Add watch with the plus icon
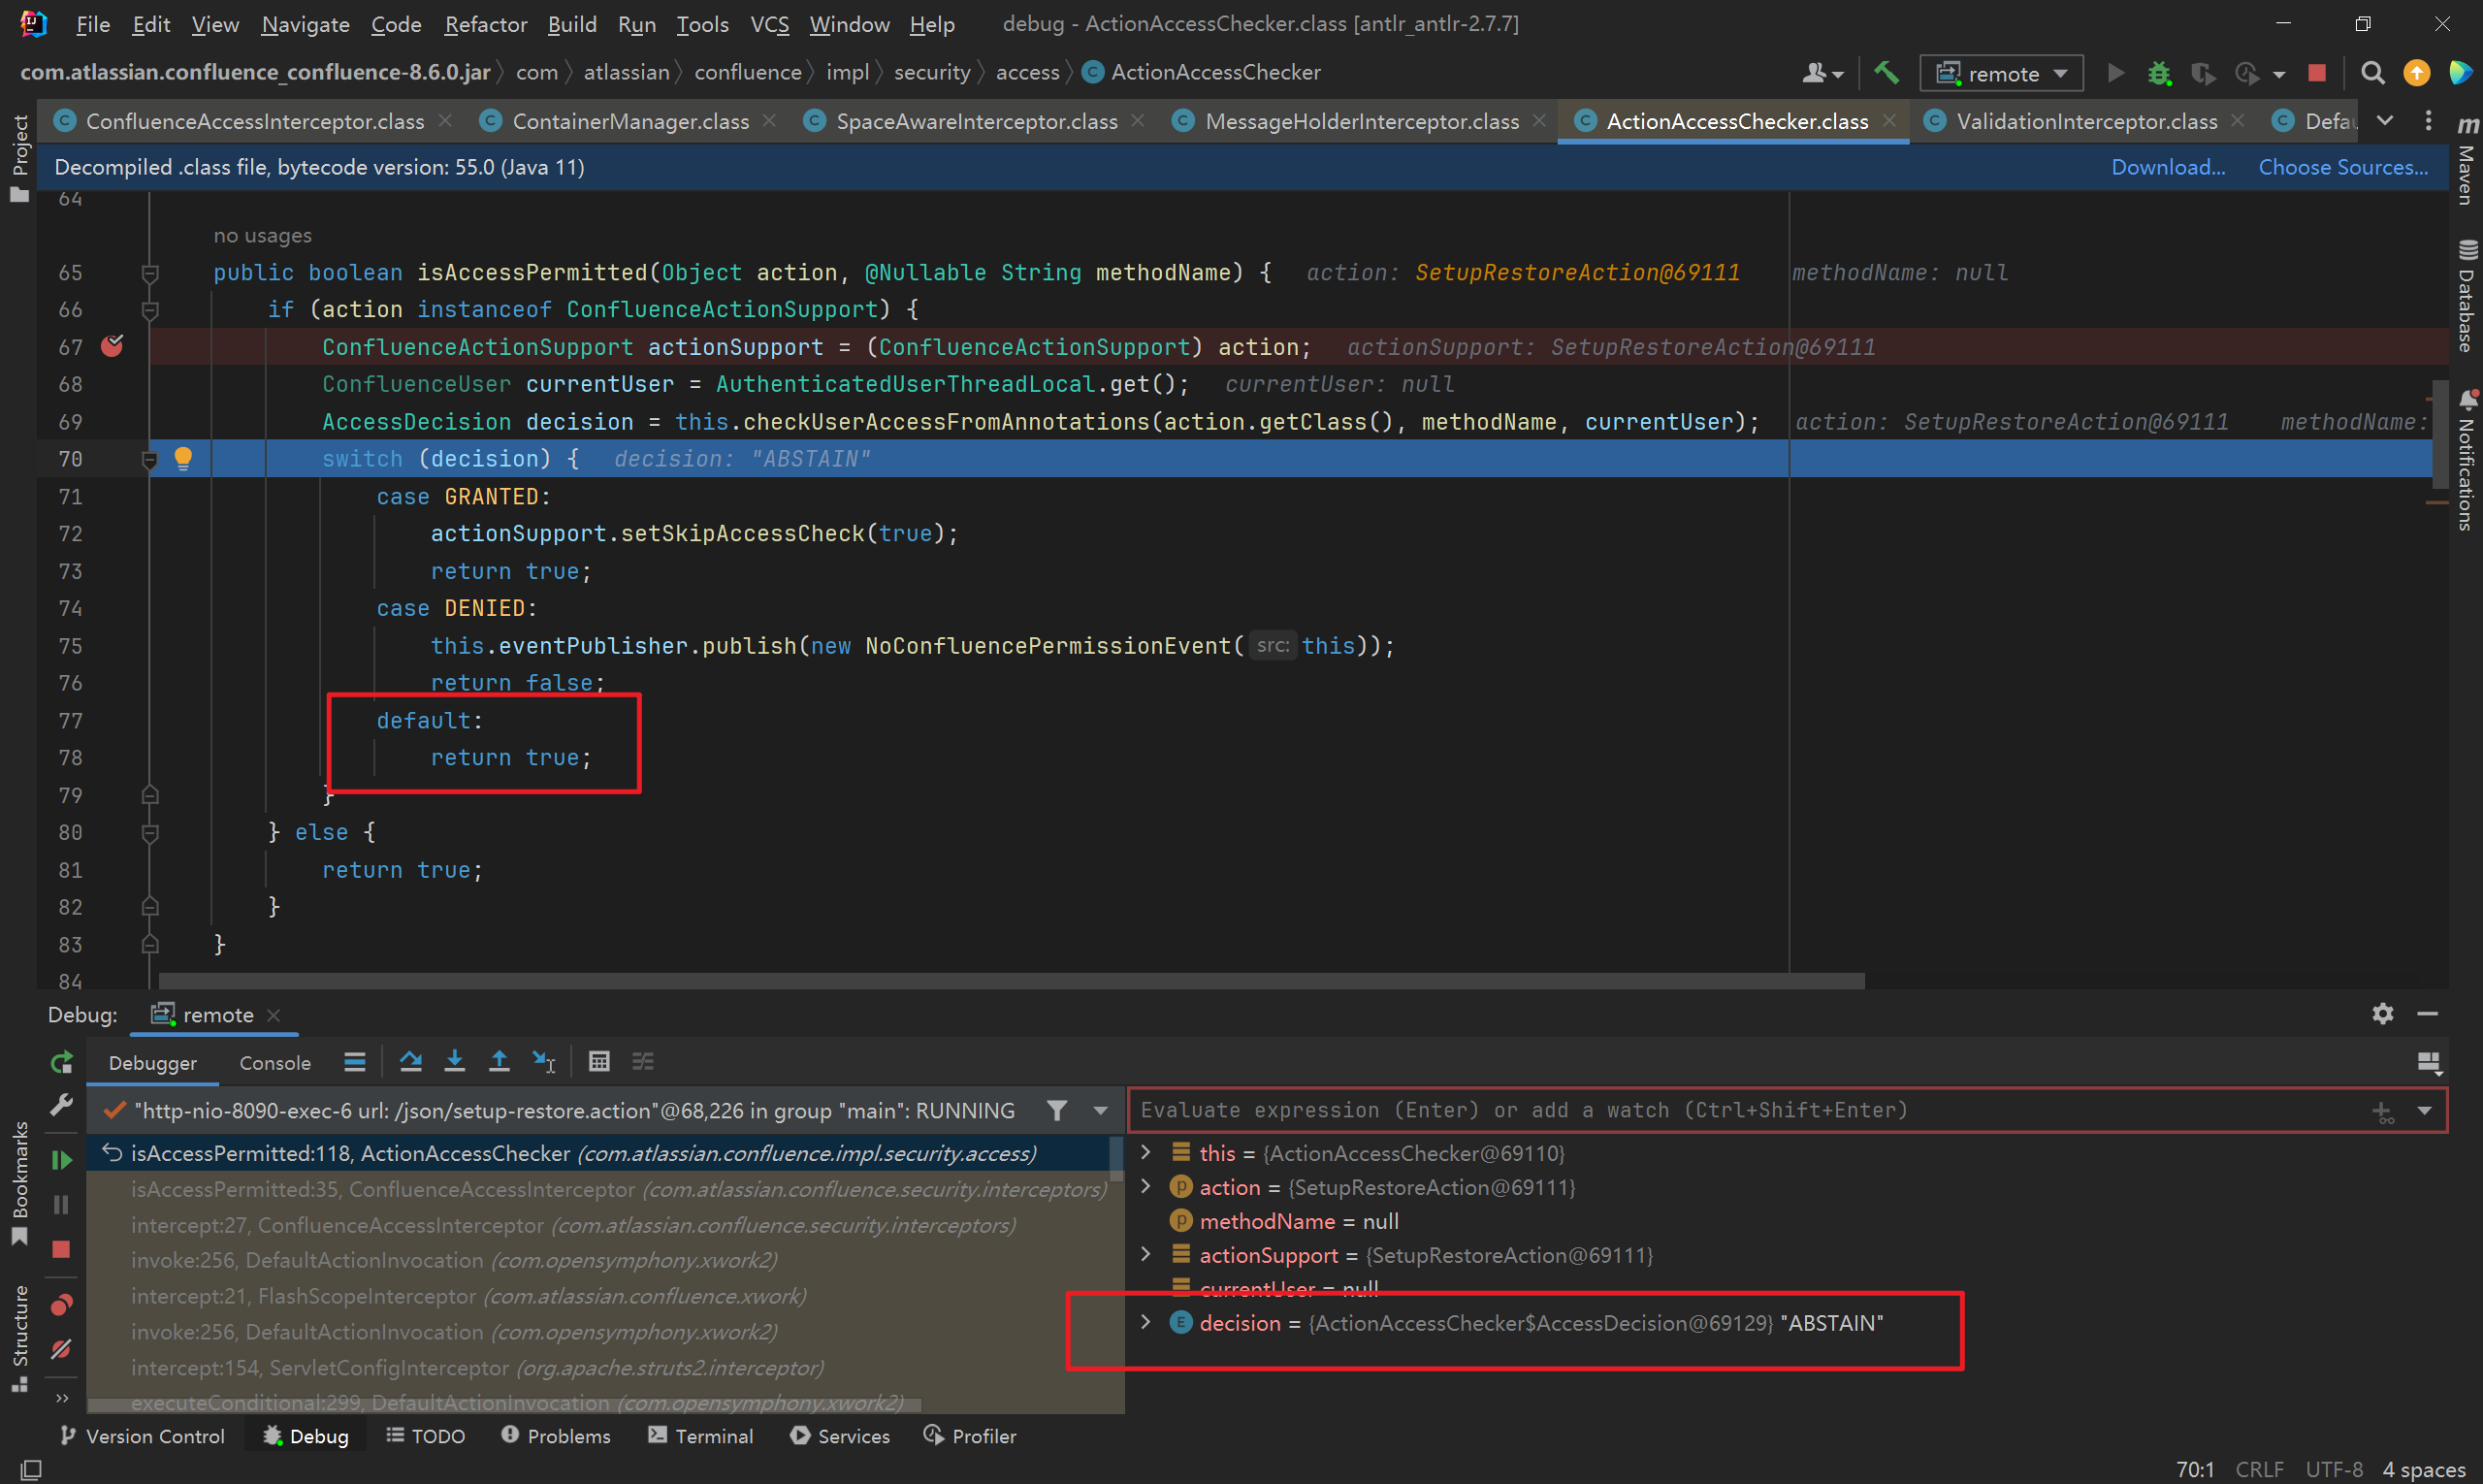Image resolution: width=2483 pixels, height=1484 pixels. pos(2383,1112)
